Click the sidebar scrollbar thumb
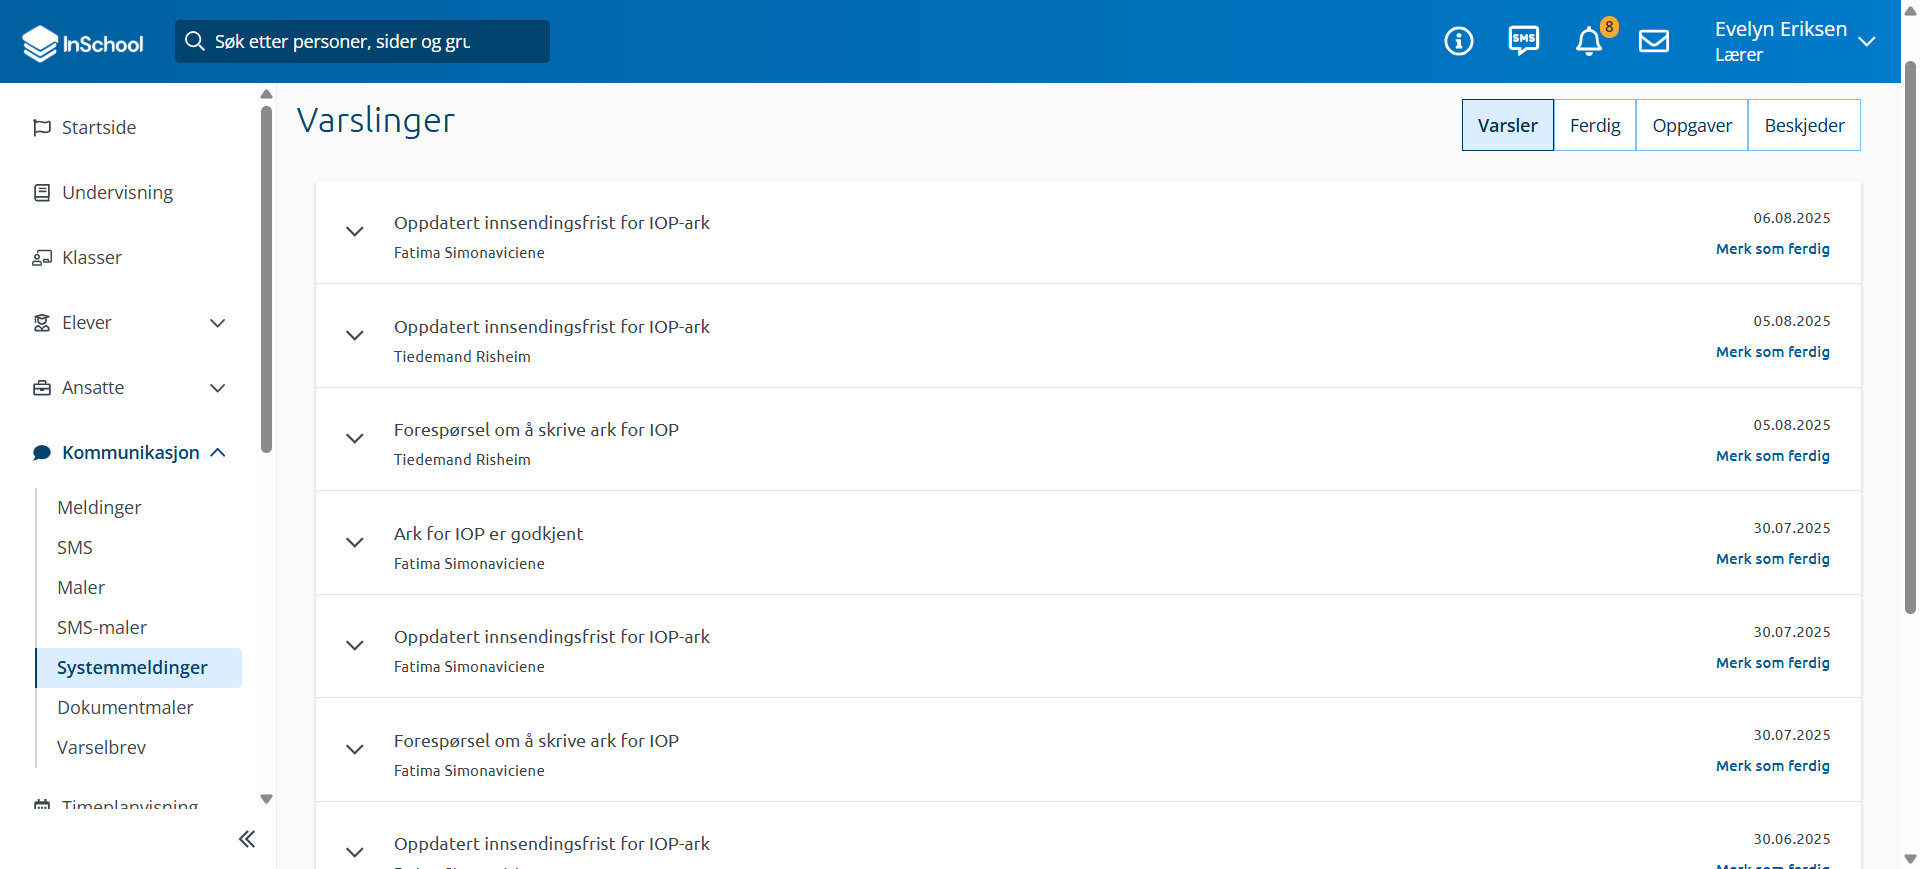The width and height of the screenshot is (1920, 869). (x=266, y=280)
